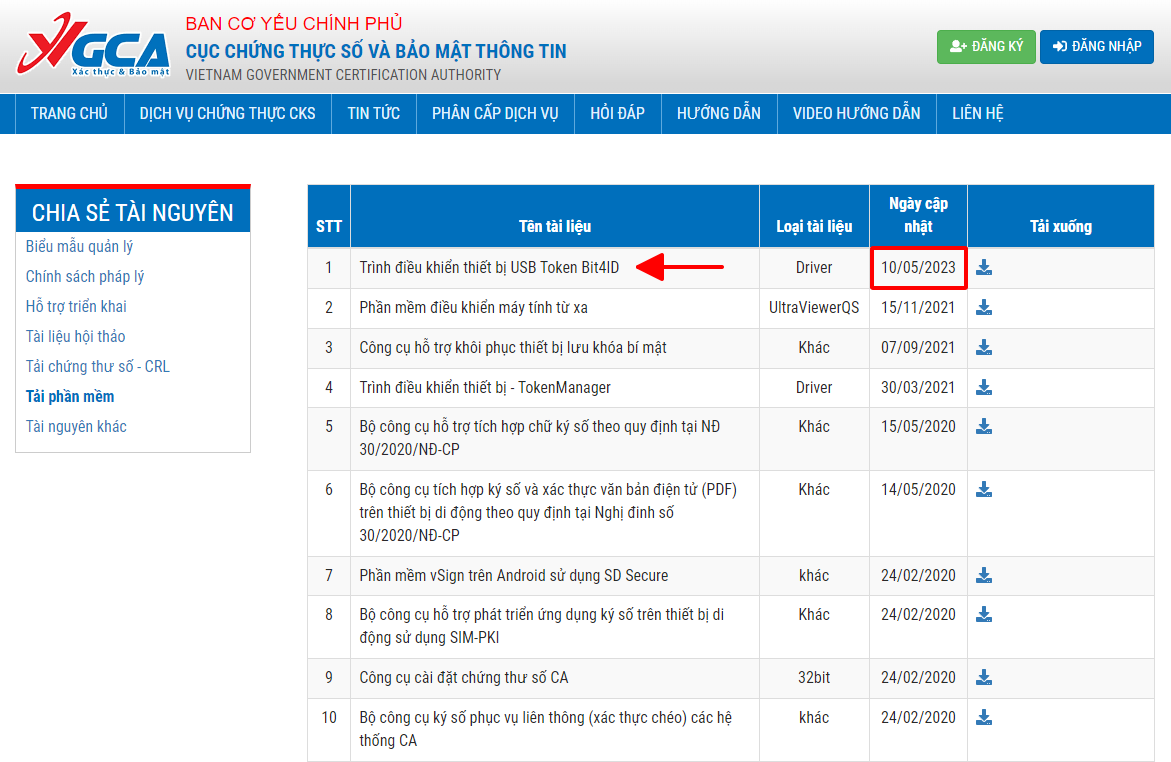Click the Ngày cập nhật column header
Image resolution: width=1171 pixels, height=762 pixels.
pos(917,215)
